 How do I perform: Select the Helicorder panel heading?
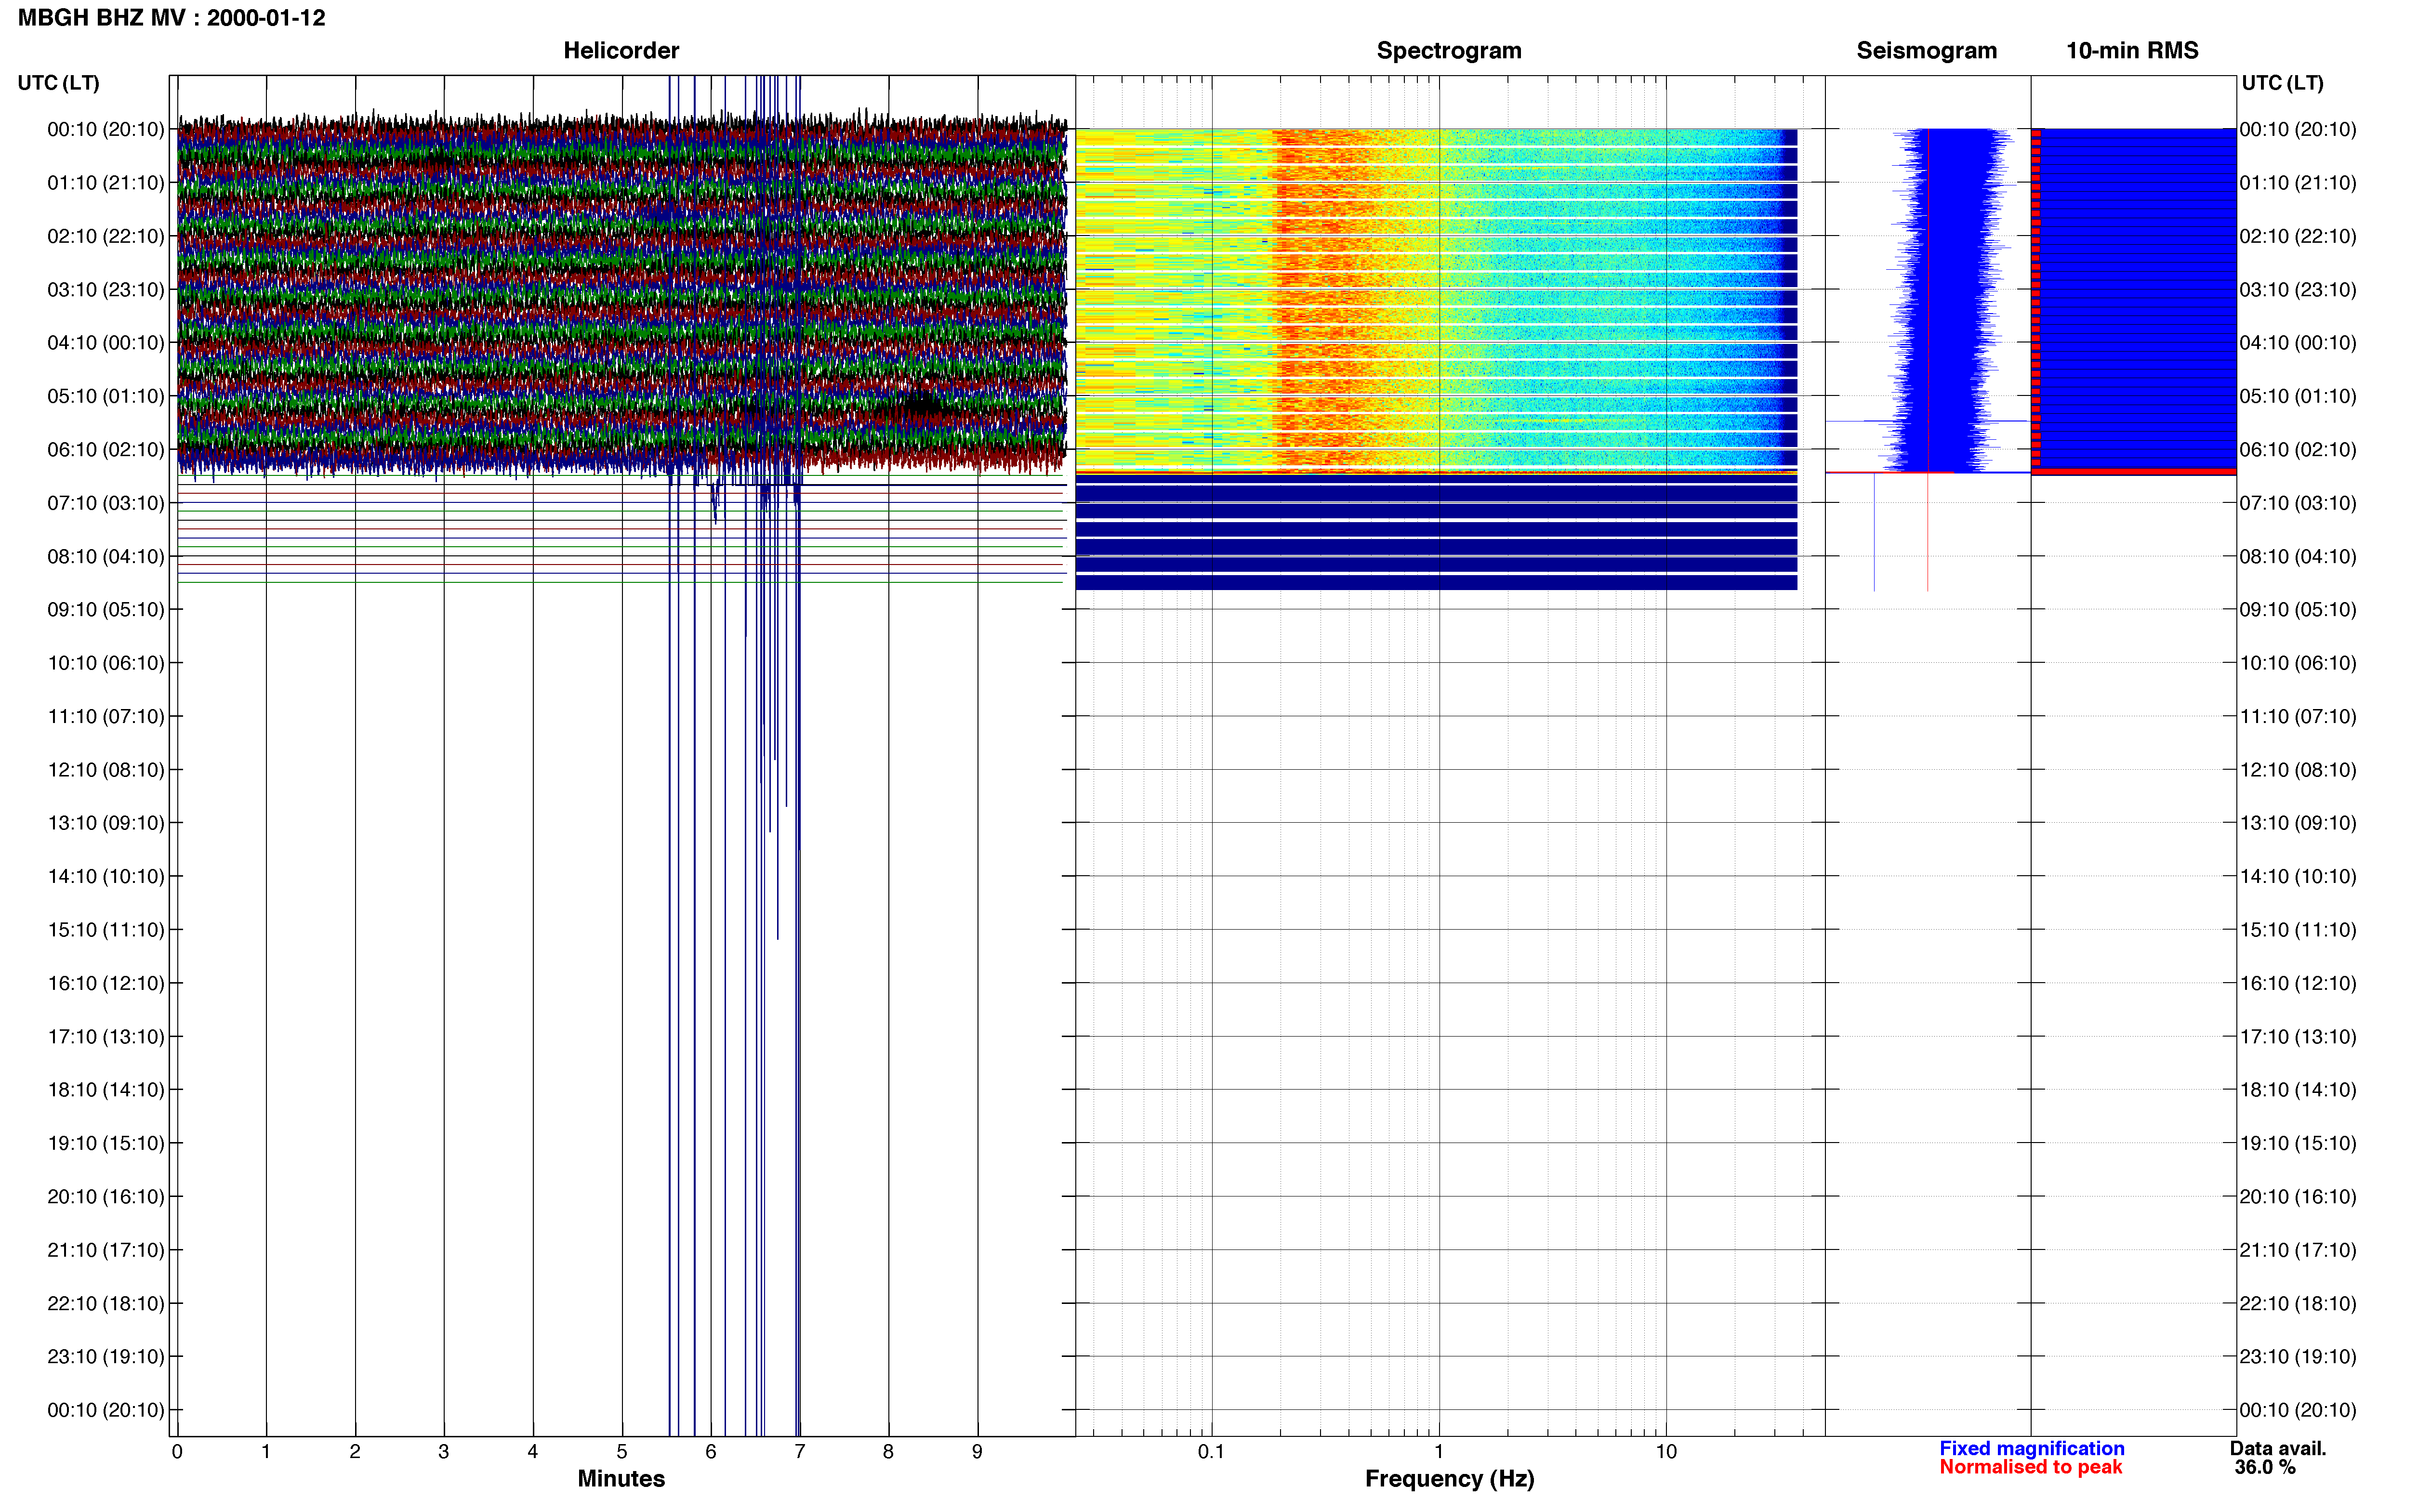coord(621,50)
